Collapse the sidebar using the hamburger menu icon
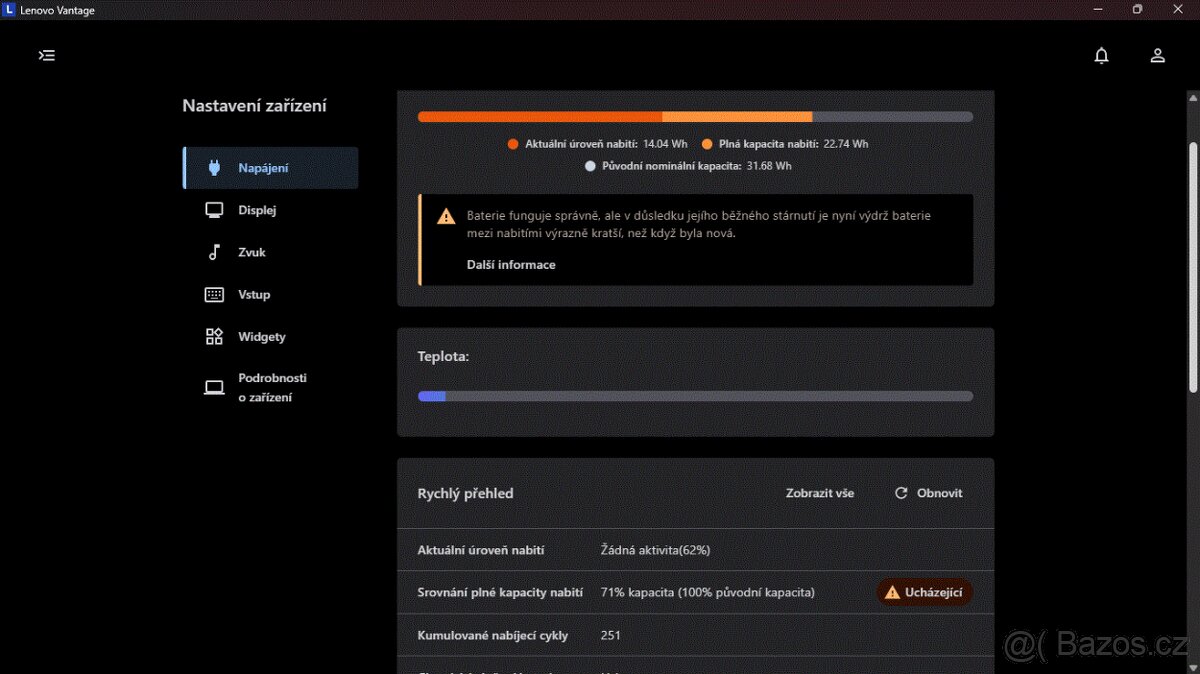This screenshot has height=674, width=1200. pos(46,55)
